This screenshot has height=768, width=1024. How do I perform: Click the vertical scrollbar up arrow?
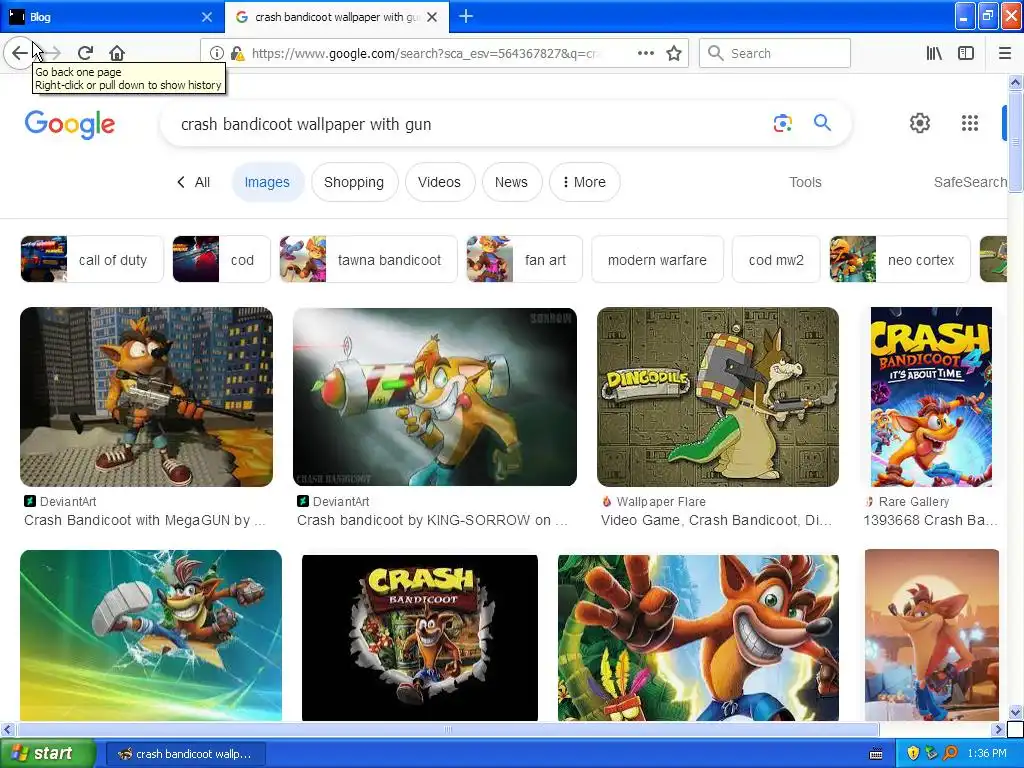click(1015, 82)
